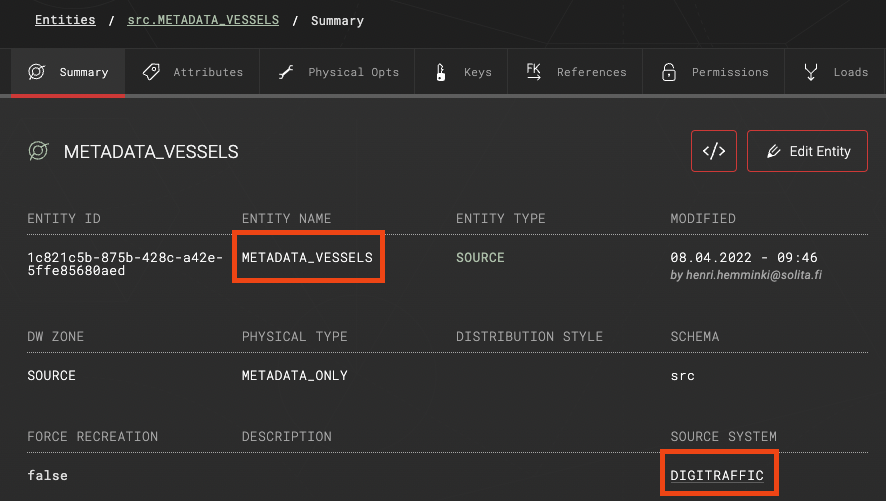Open the Loads tab
The width and height of the screenshot is (886, 501).
[835, 72]
